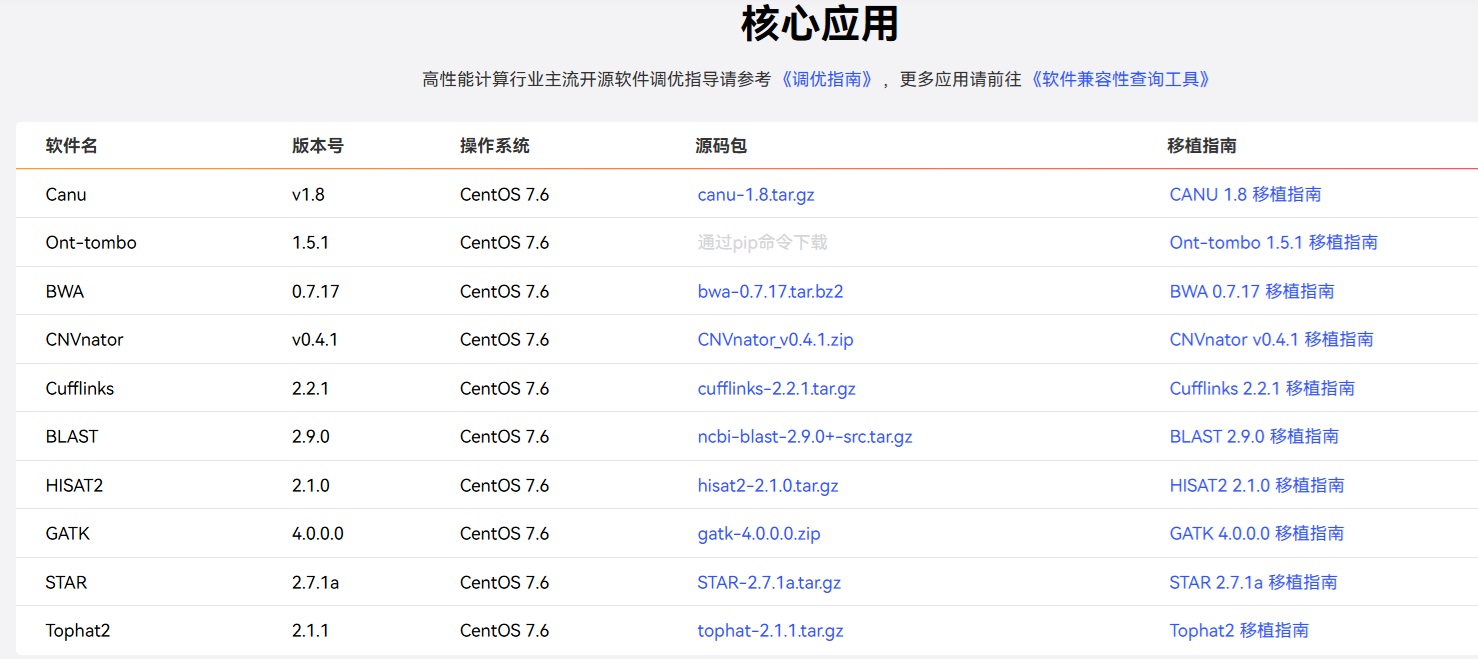Click the 2.1.1 version cell
The width and height of the screenshot is (1478, 659).
click(311, 631)
